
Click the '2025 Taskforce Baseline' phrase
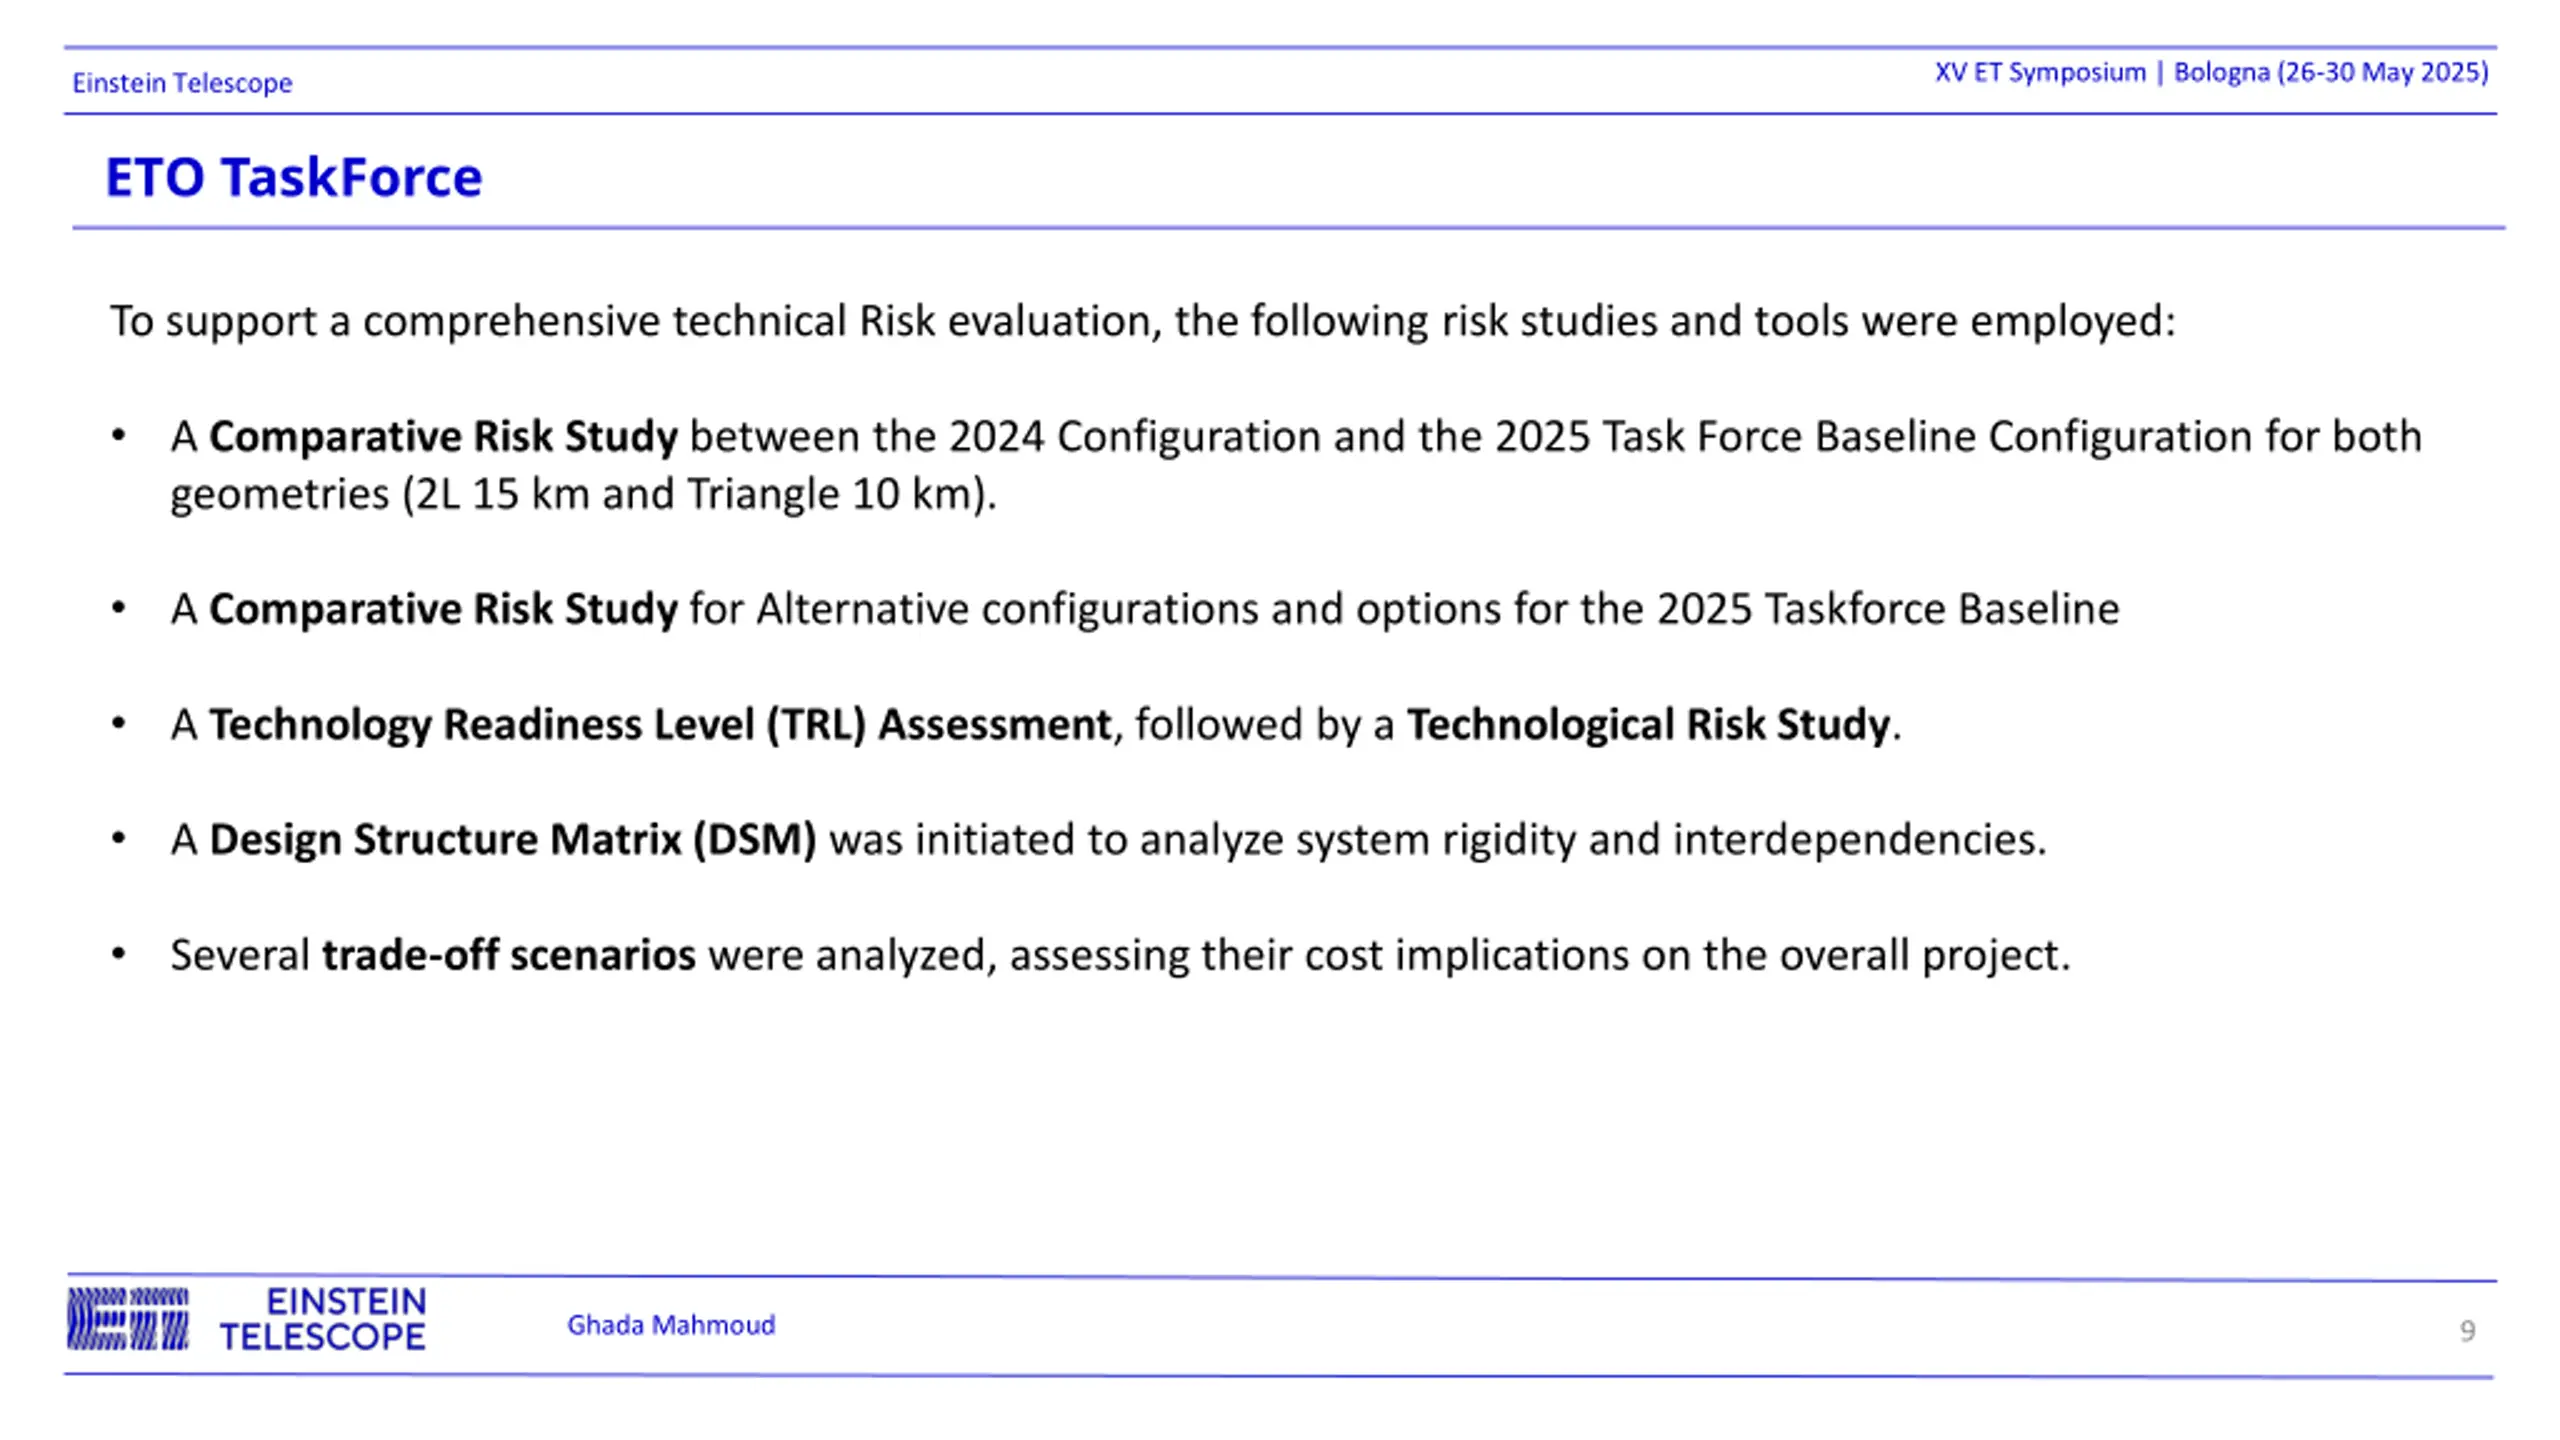(1888, 609)
